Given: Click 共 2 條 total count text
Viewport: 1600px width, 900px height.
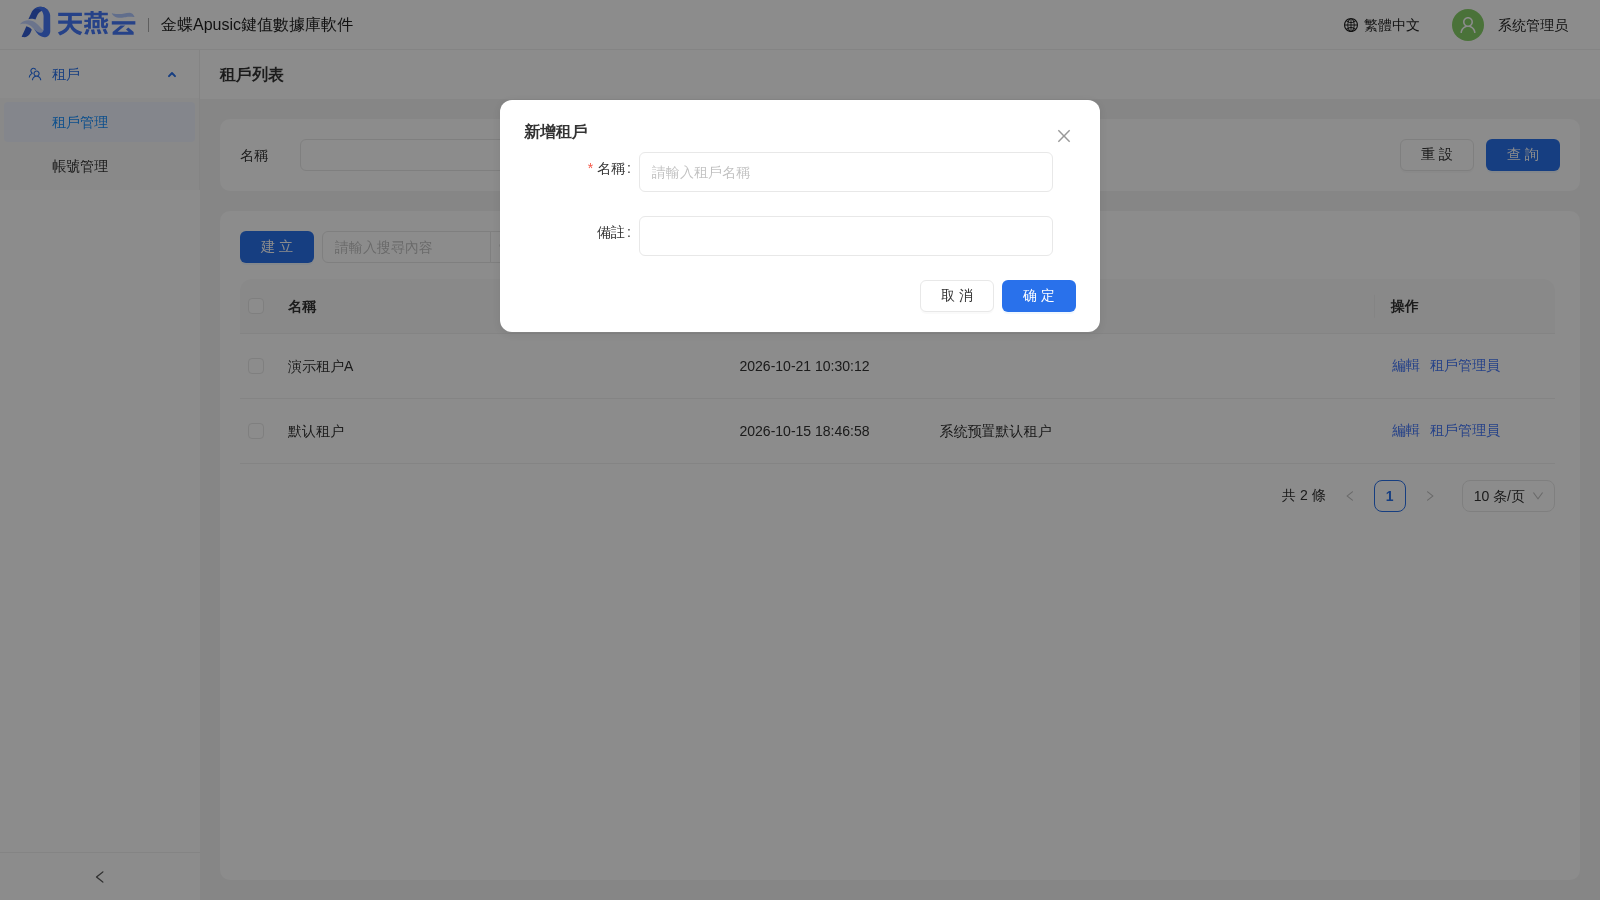Looking at the screenshot, I should click(x=1304, y=496).
